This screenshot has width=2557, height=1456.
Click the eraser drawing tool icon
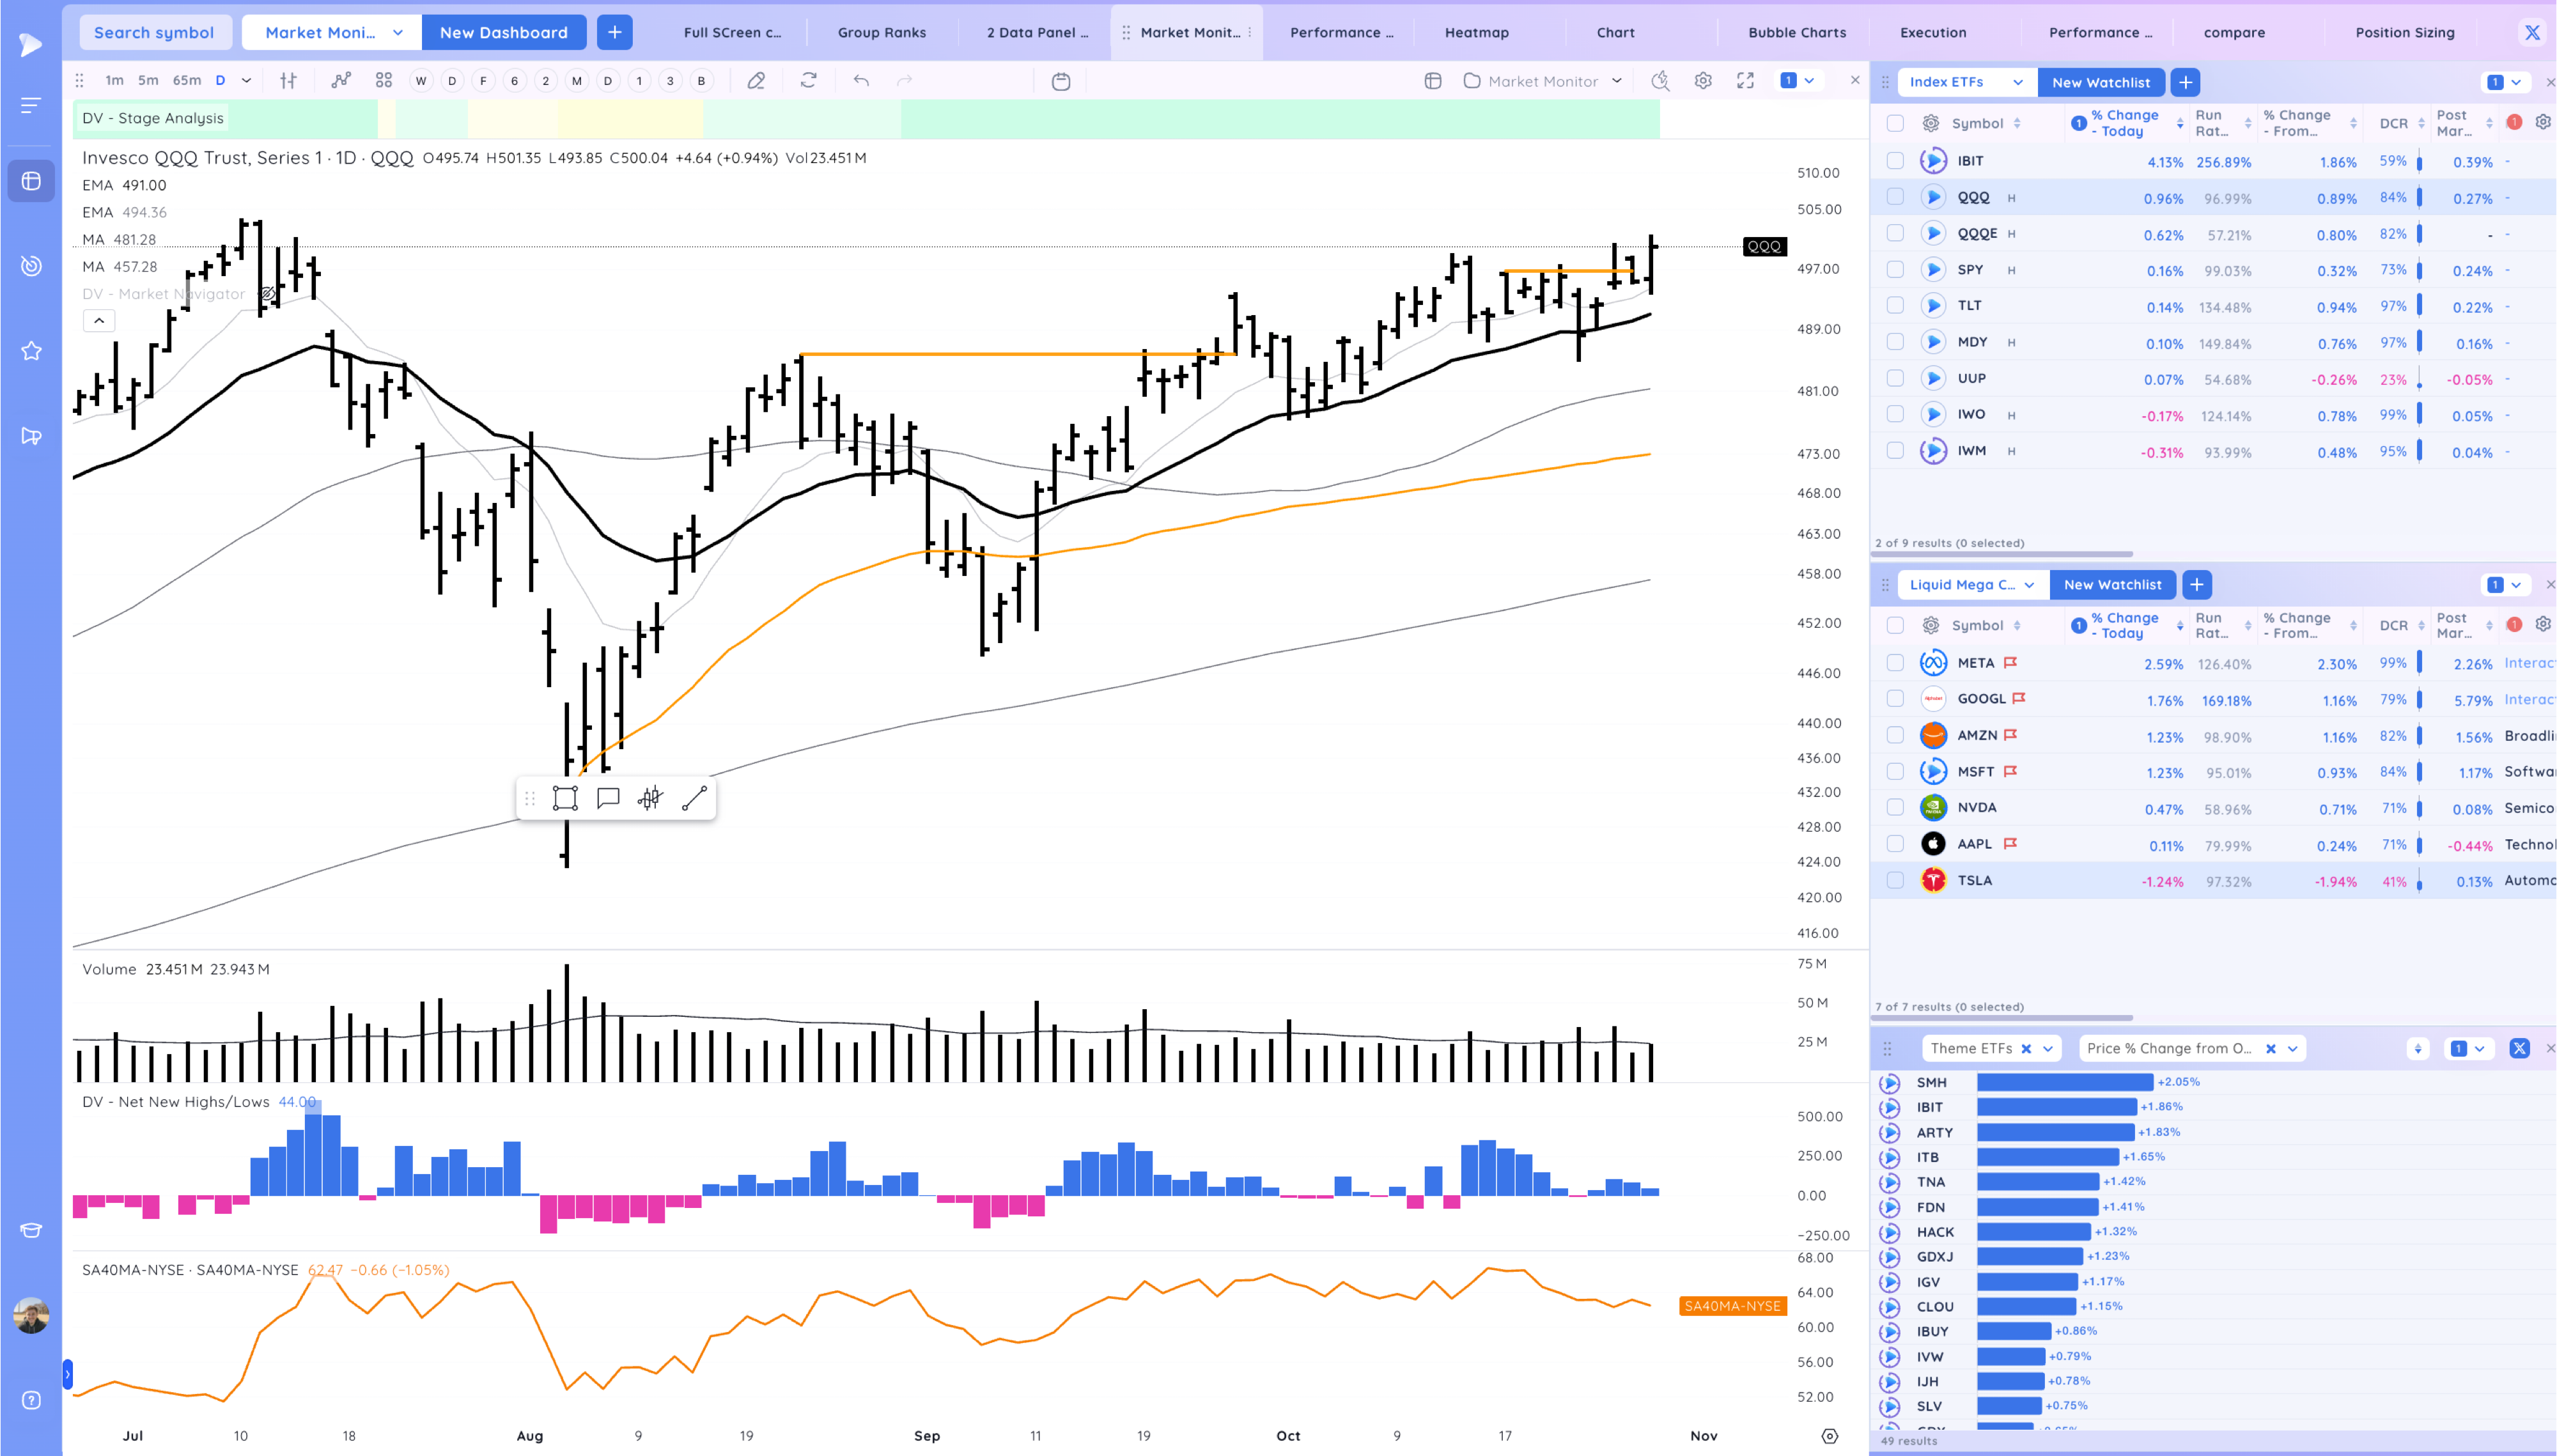click(x=756, y=81)
